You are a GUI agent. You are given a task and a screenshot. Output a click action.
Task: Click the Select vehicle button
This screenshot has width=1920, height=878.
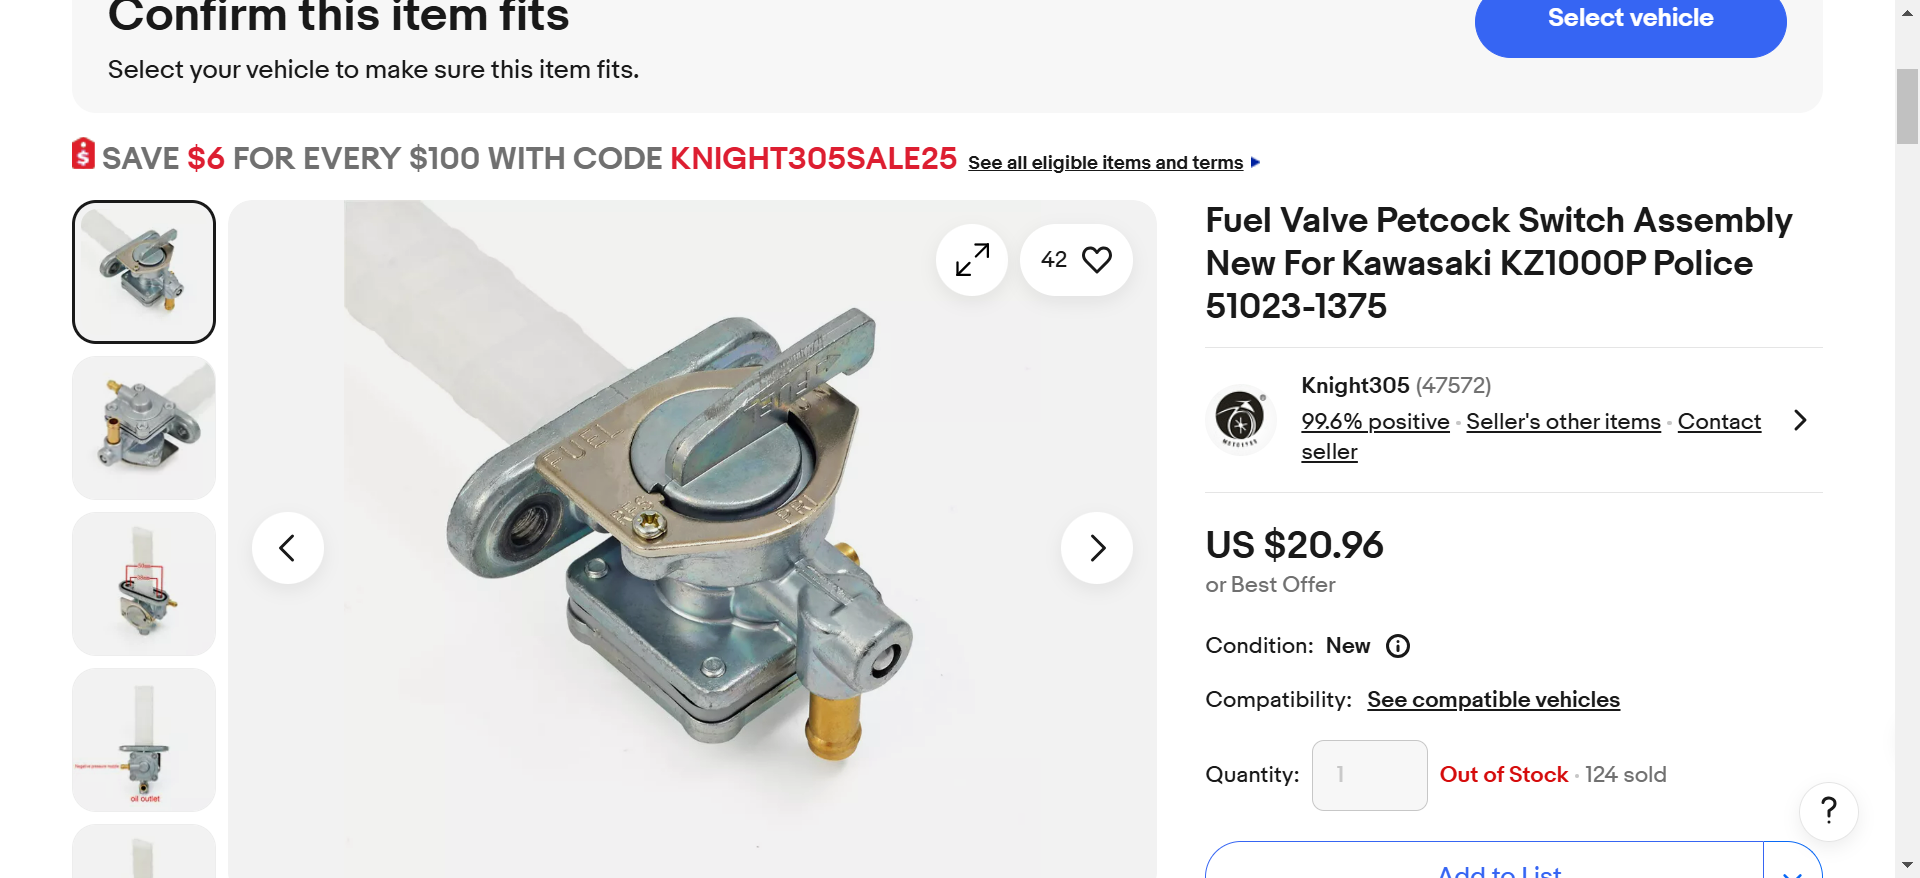tap(1630, 20)
